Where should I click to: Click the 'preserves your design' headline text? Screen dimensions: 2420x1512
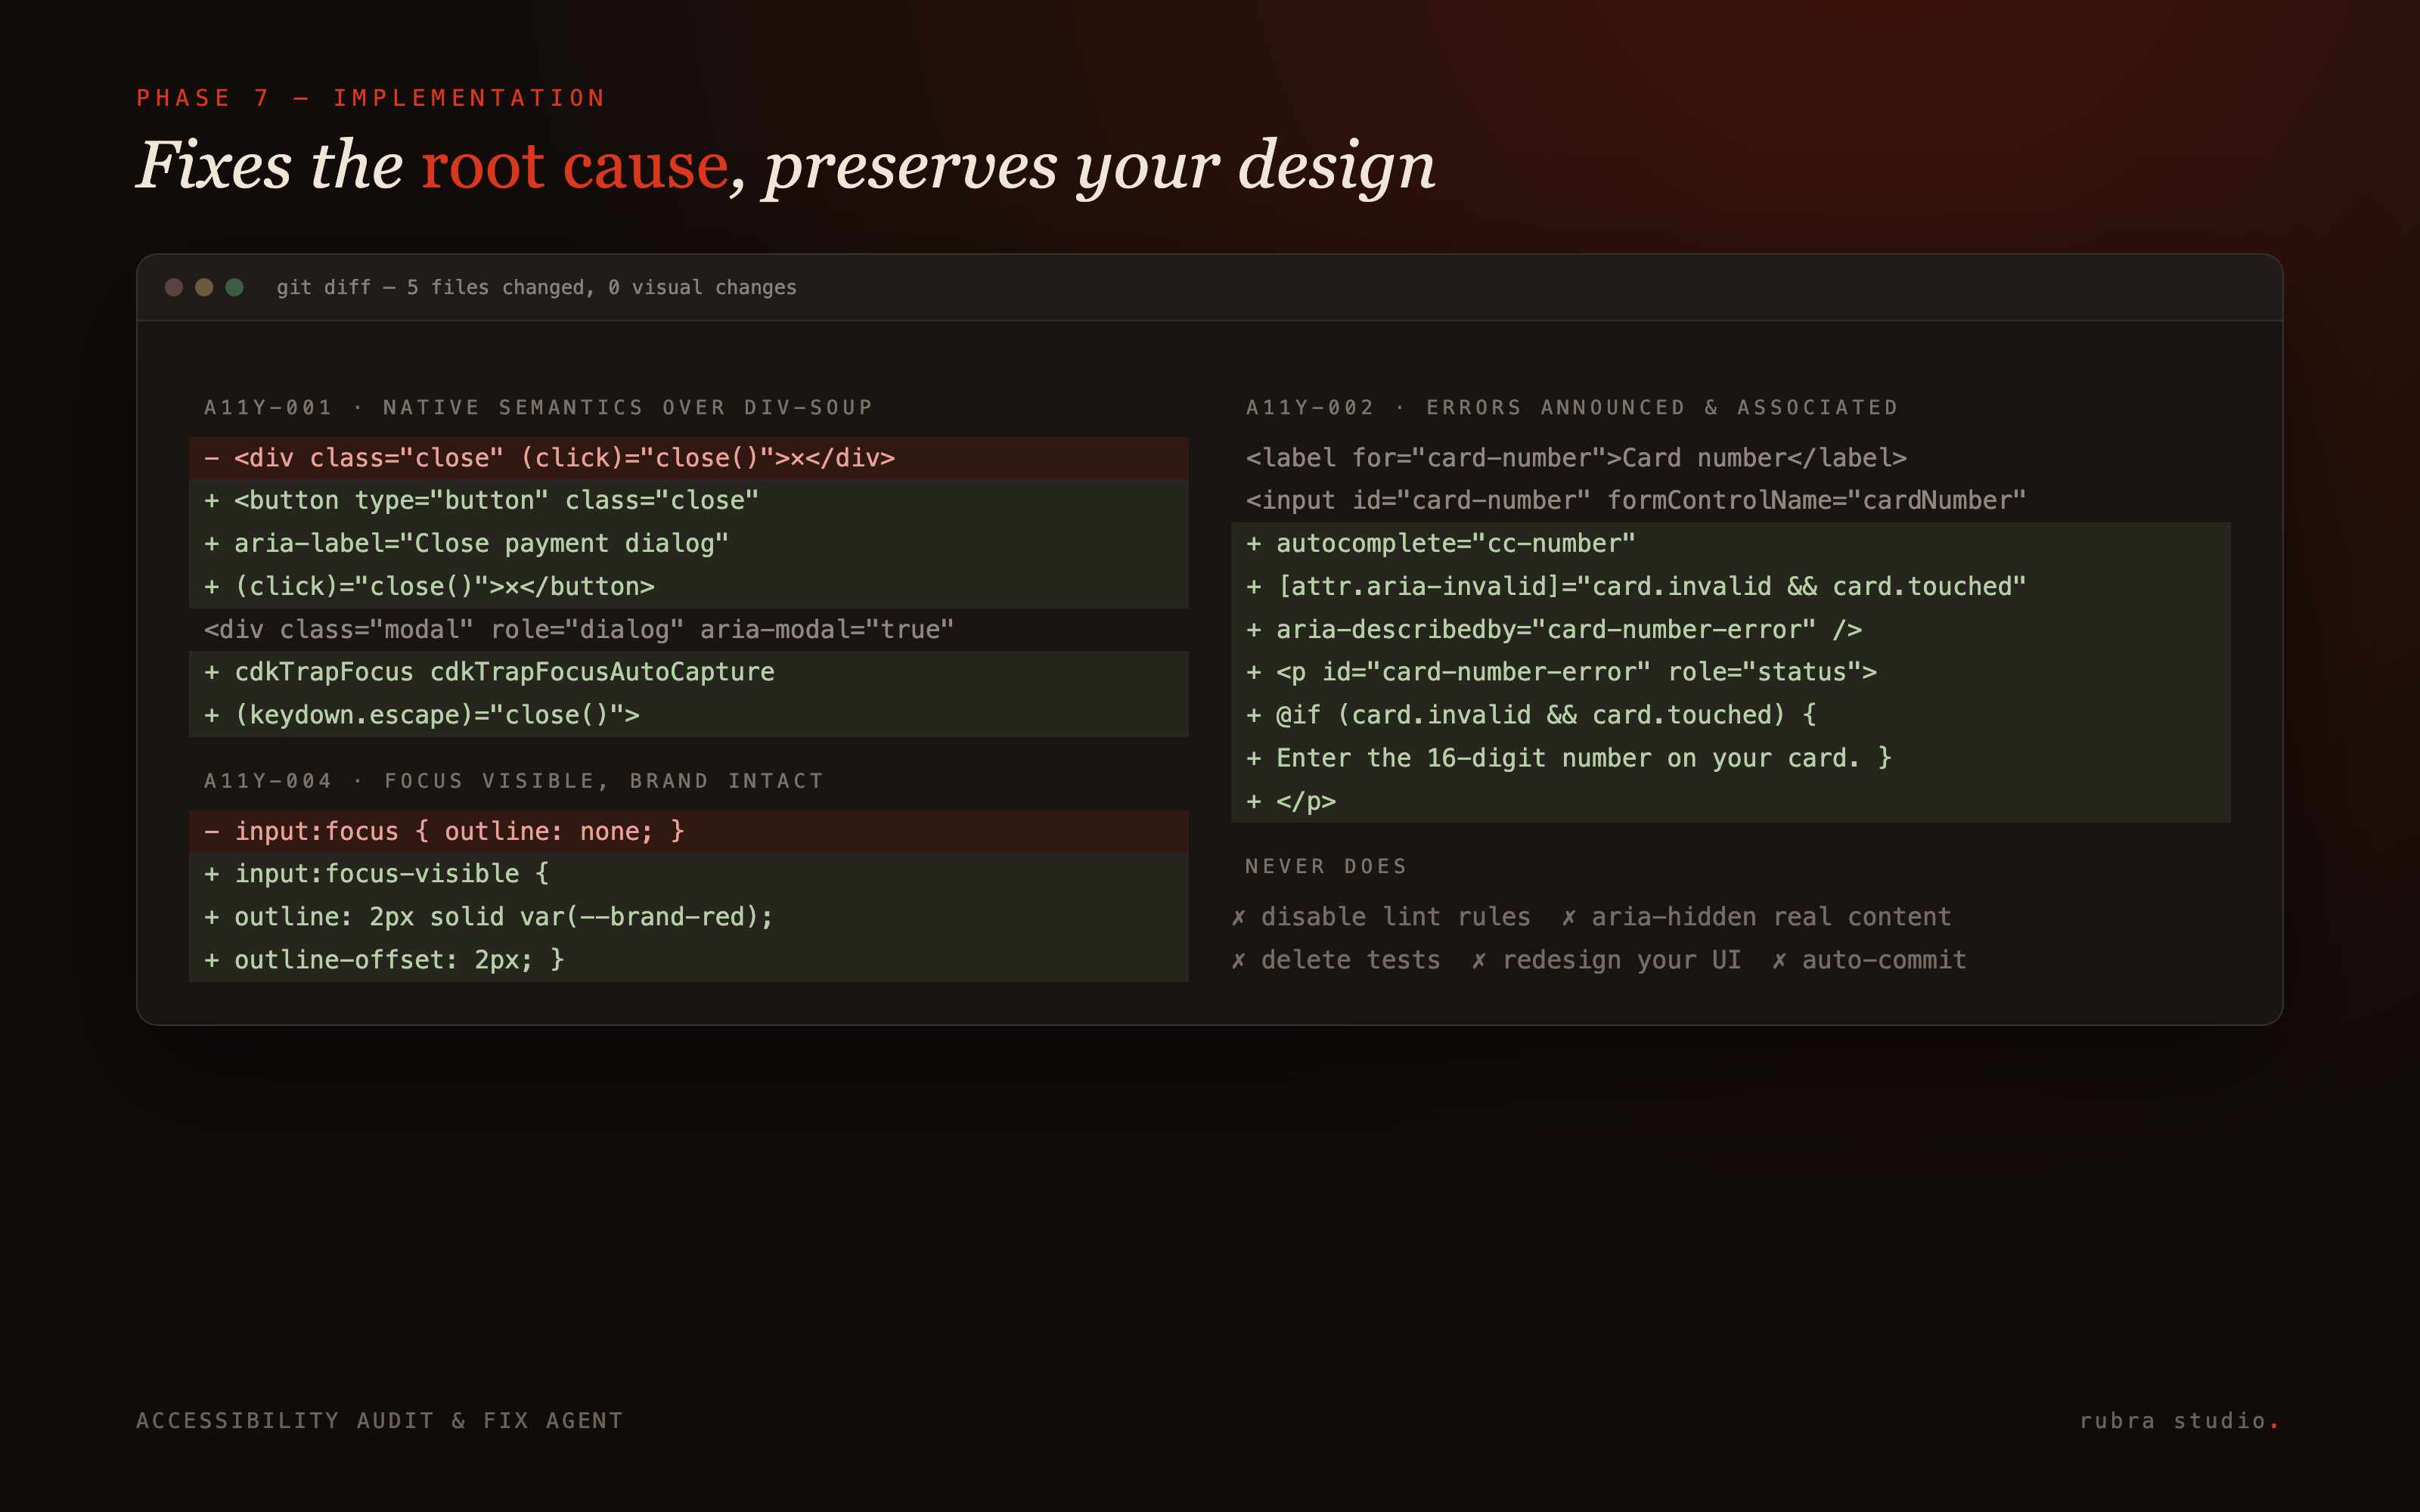[x=1100, y=166]
